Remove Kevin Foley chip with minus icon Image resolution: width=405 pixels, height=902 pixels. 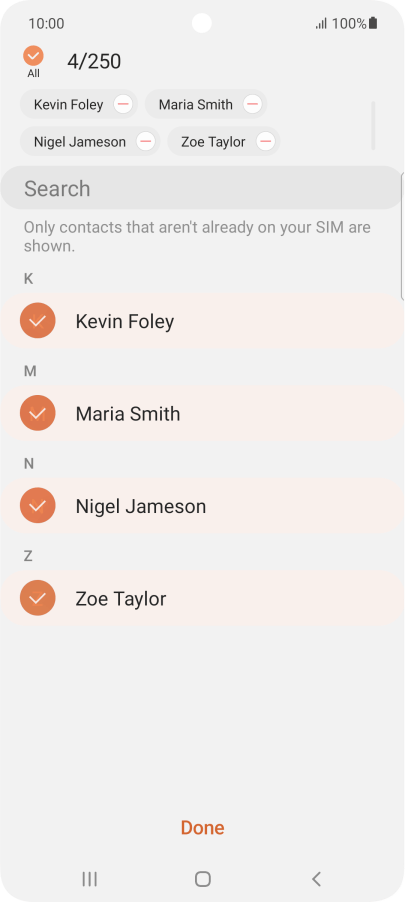pos(123,104)
